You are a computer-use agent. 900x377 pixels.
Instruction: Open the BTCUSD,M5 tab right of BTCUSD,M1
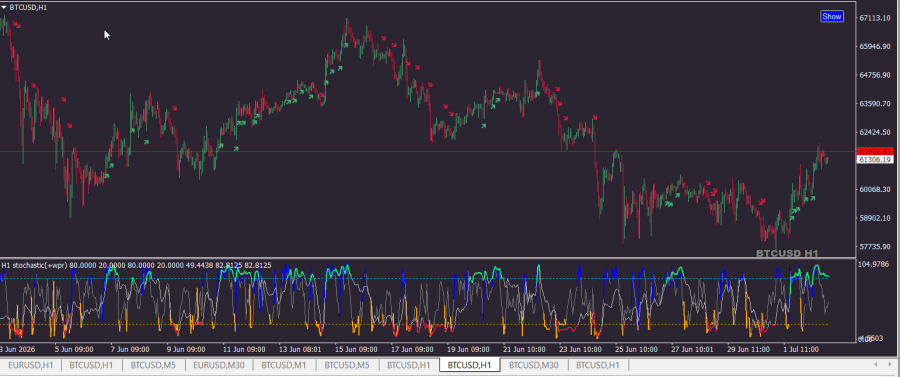pos(347,365)
